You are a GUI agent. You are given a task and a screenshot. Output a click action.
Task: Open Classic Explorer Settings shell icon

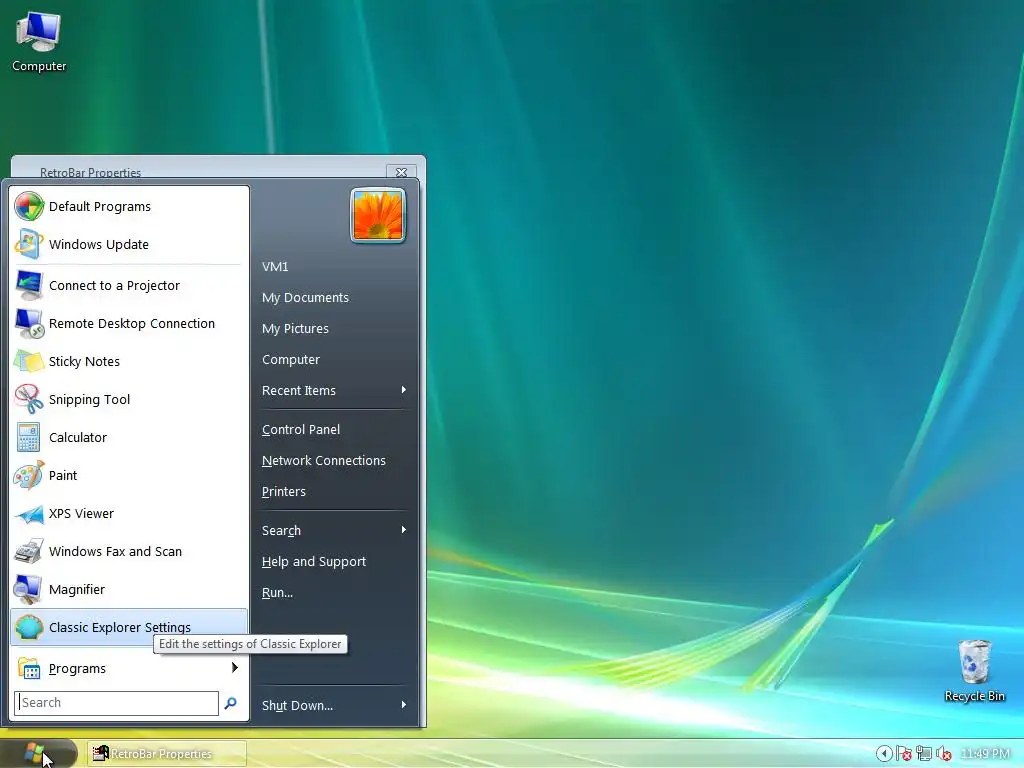[29, 627]
